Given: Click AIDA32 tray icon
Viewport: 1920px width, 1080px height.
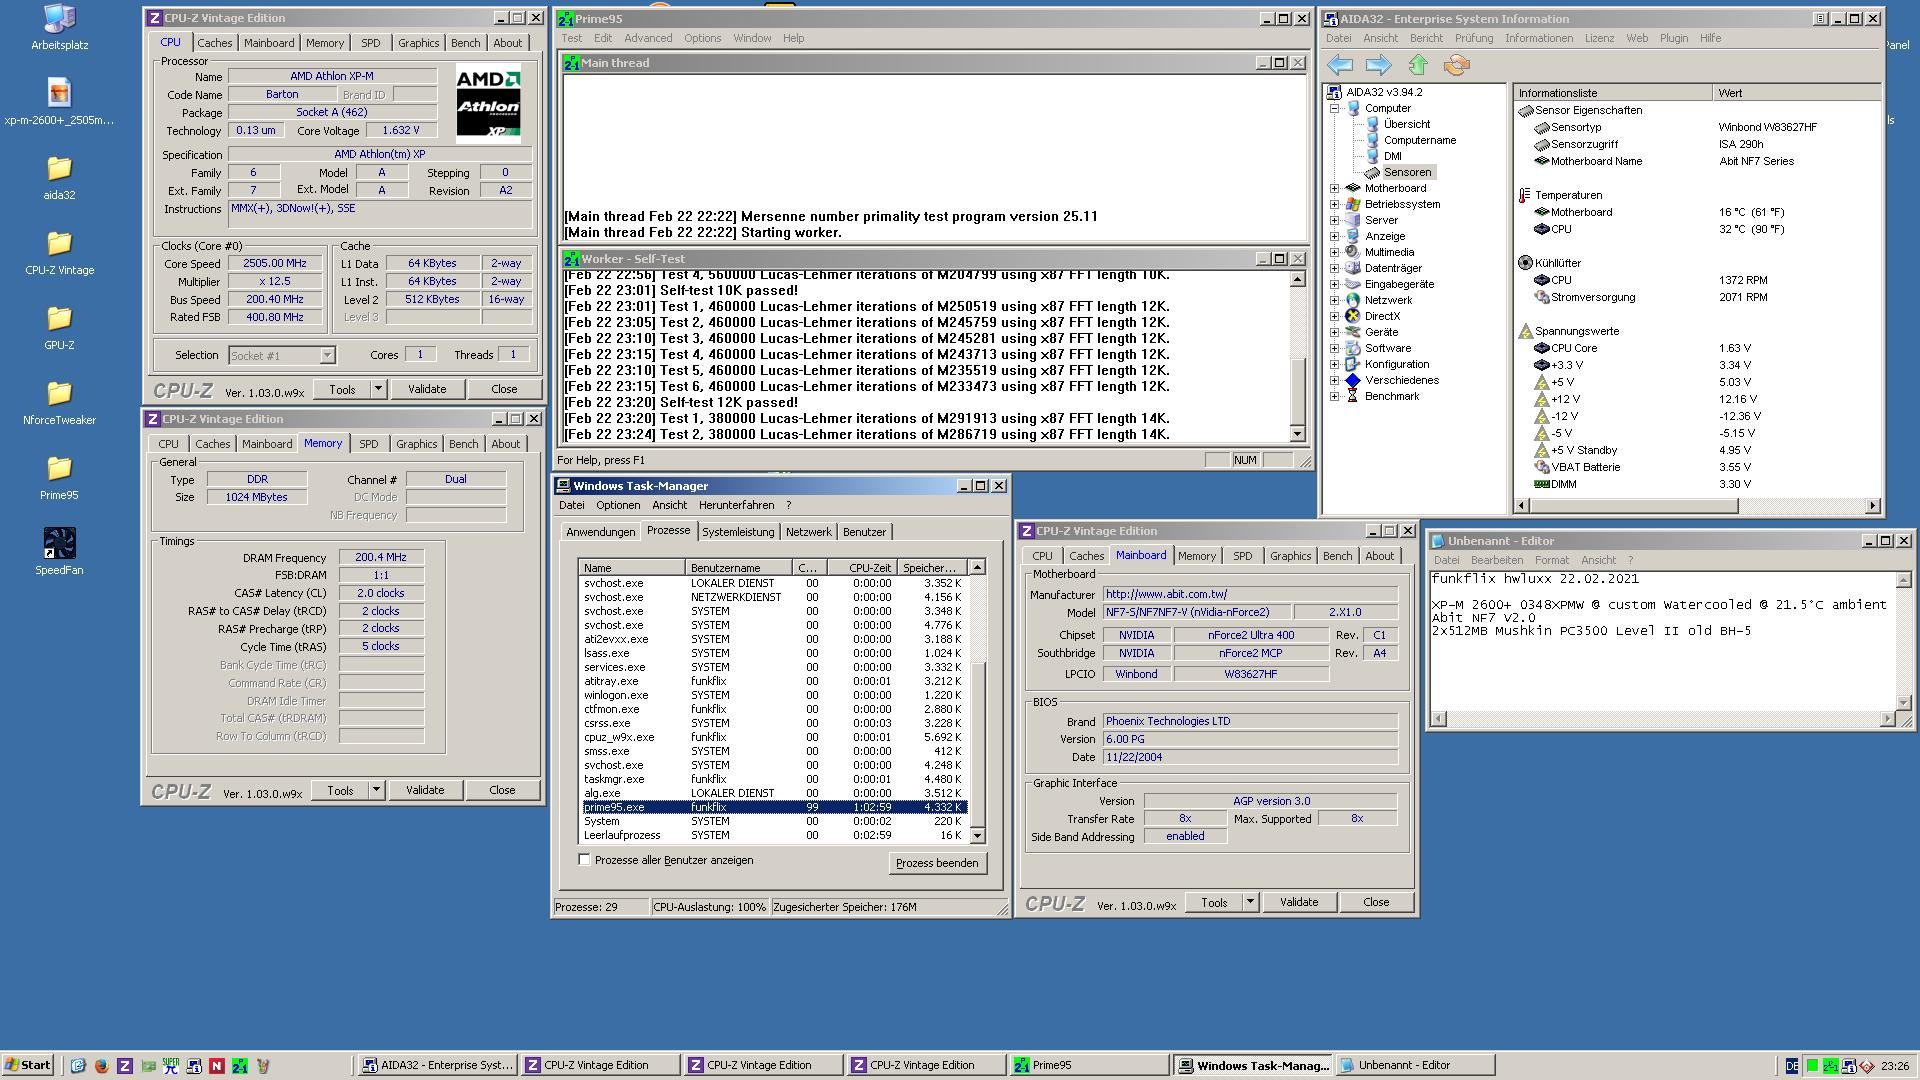Looking at the screenshot, I should click(1849, 1066).
